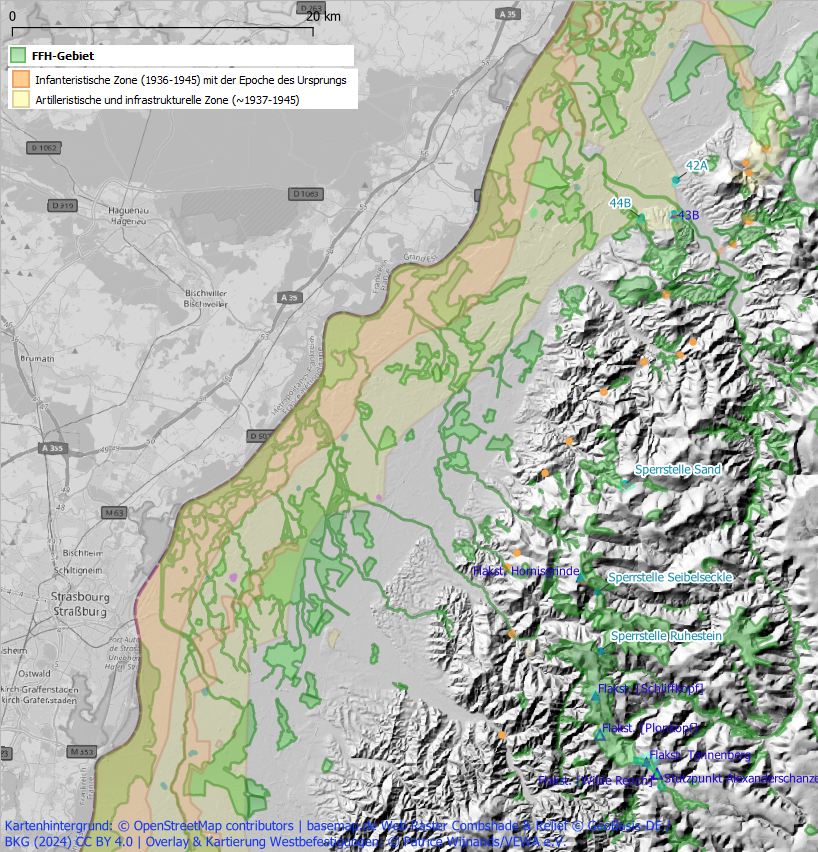The image size is (818, 852).
Task: Click the FFH-Gebiet legend text
Action: (62, 56)
